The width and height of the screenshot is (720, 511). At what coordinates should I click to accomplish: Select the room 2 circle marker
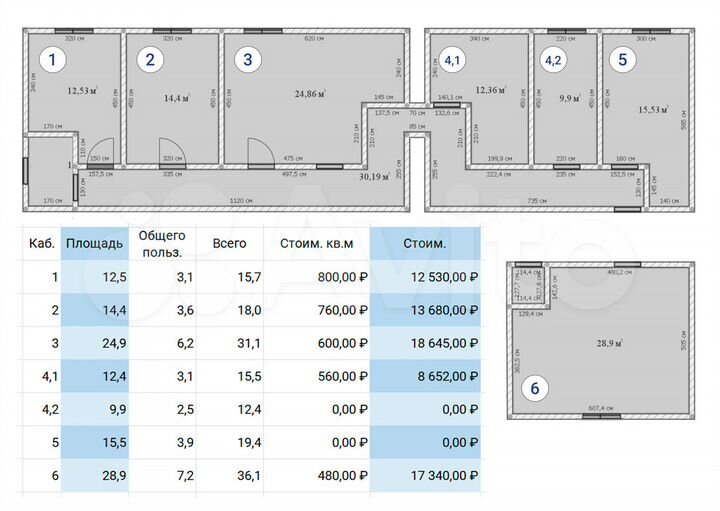150,60
